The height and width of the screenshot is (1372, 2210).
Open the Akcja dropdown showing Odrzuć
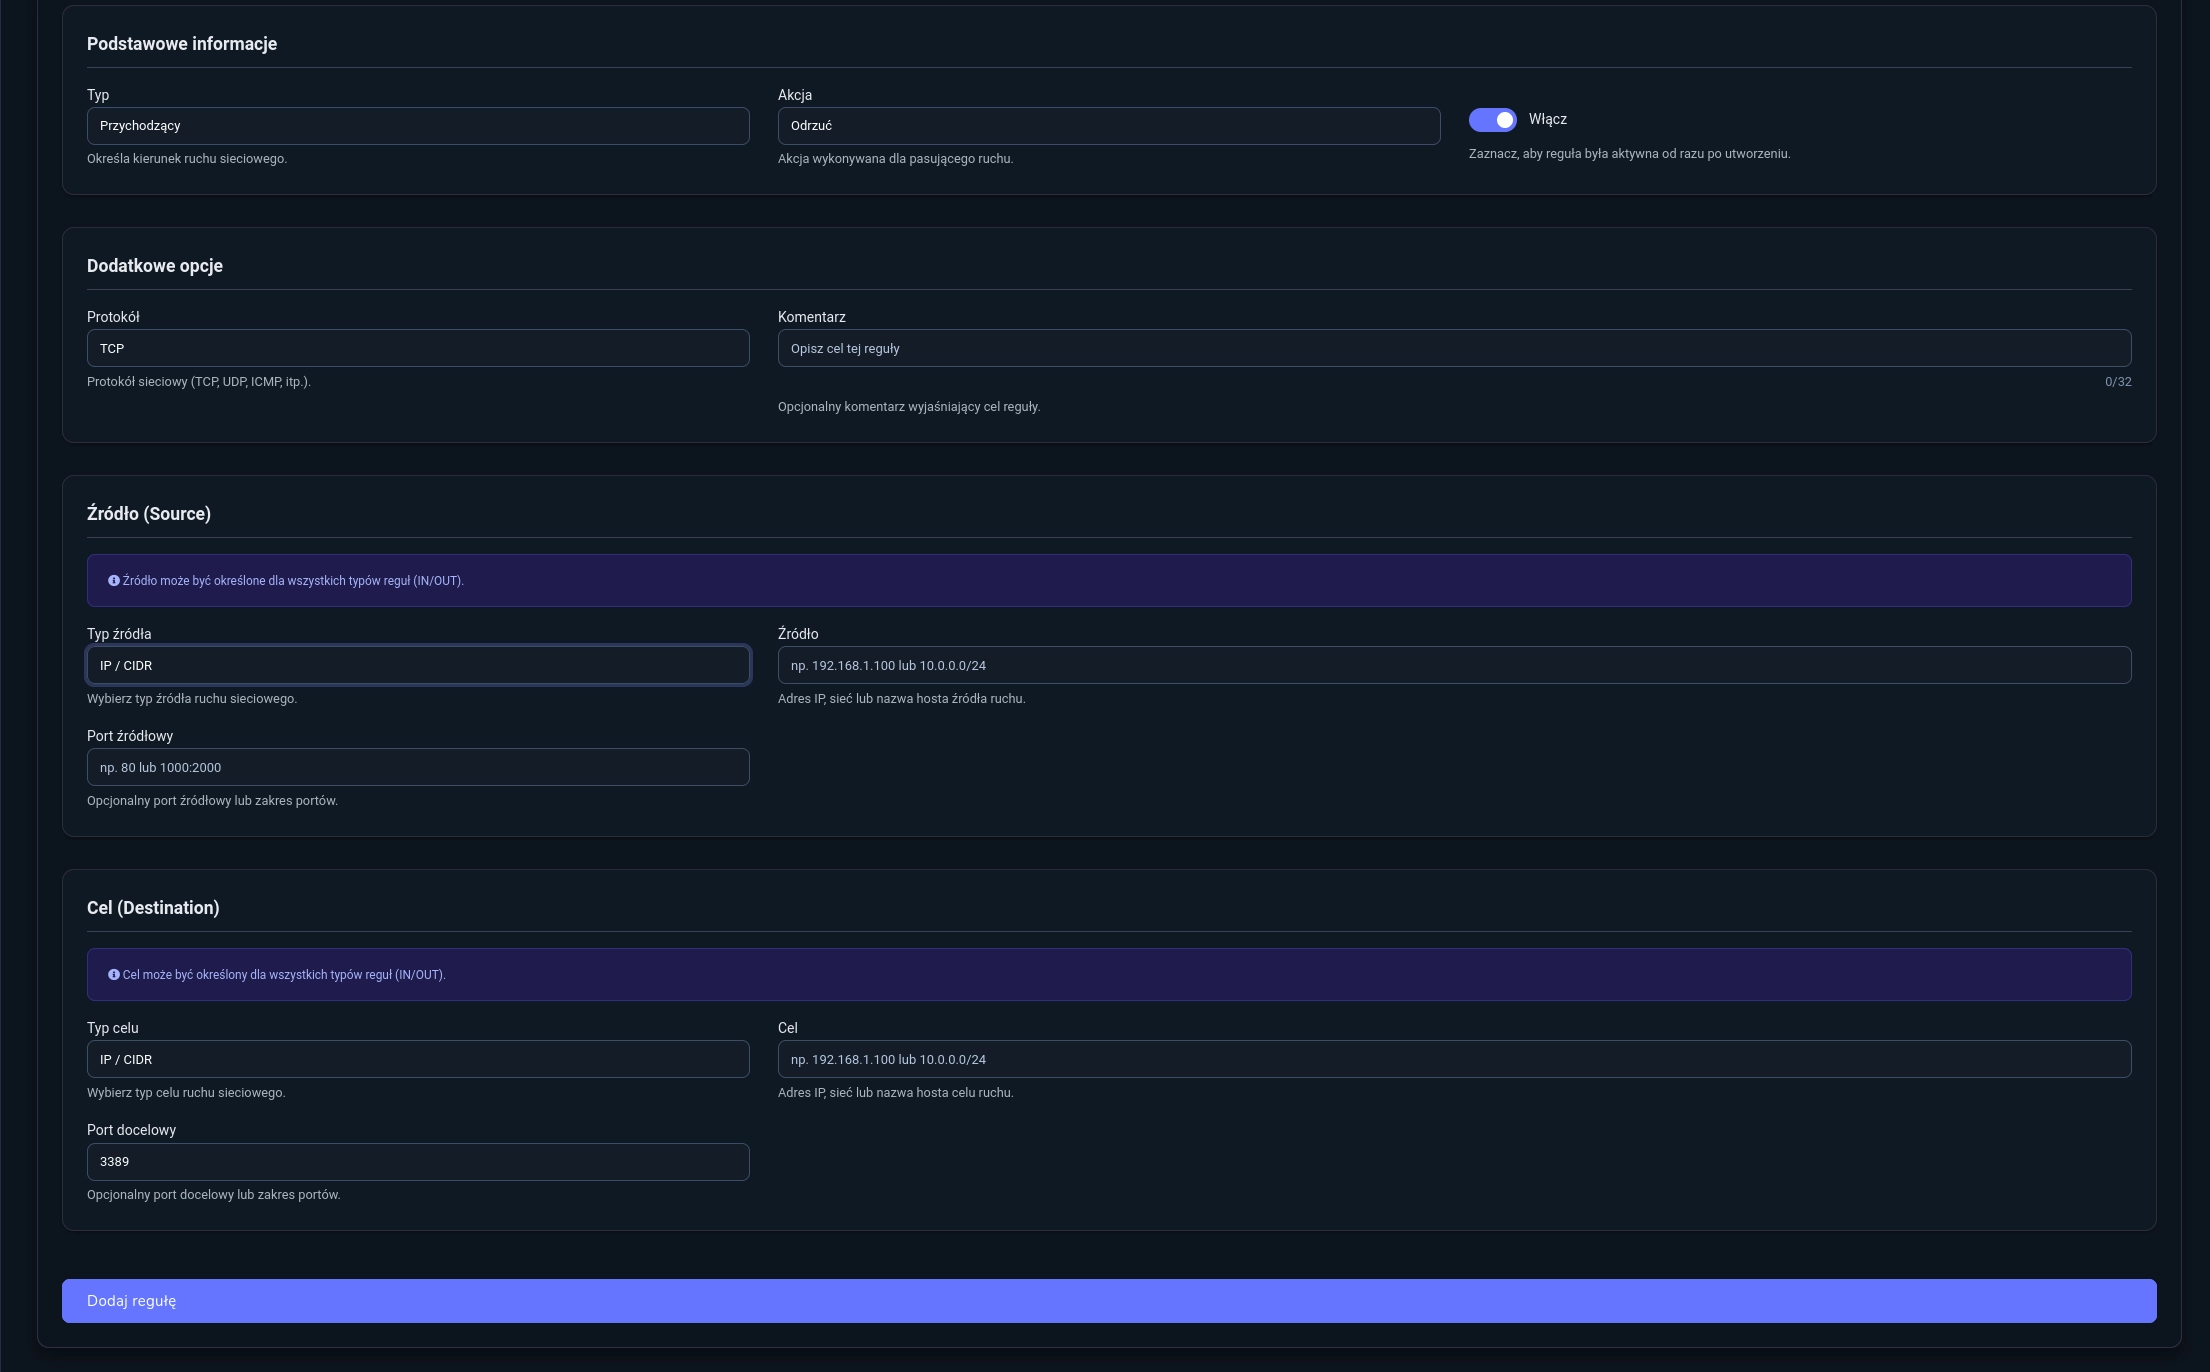pos(1108,126)
